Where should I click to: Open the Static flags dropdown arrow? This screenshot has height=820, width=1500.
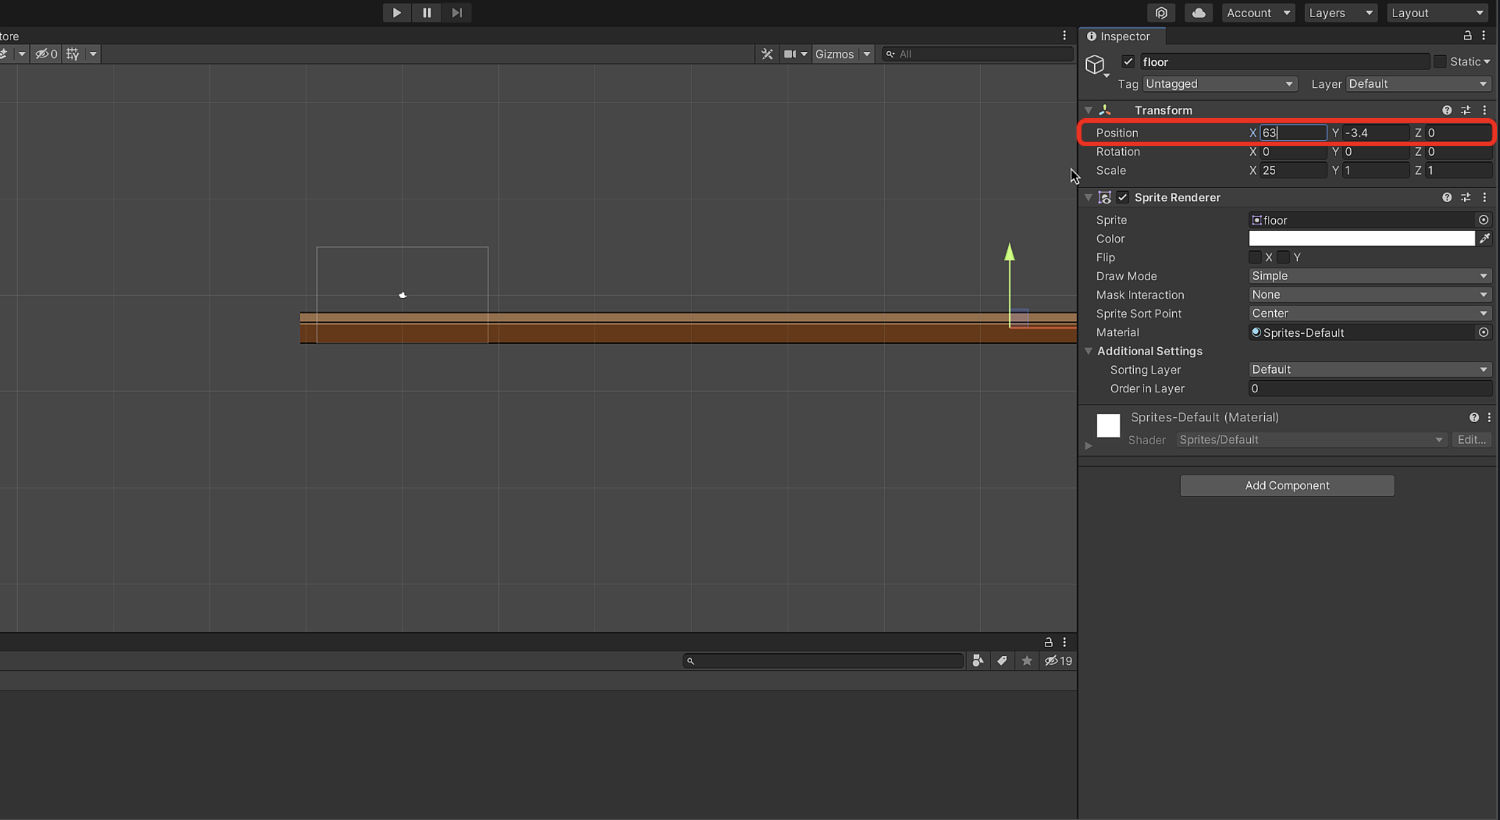point(1487,62)
